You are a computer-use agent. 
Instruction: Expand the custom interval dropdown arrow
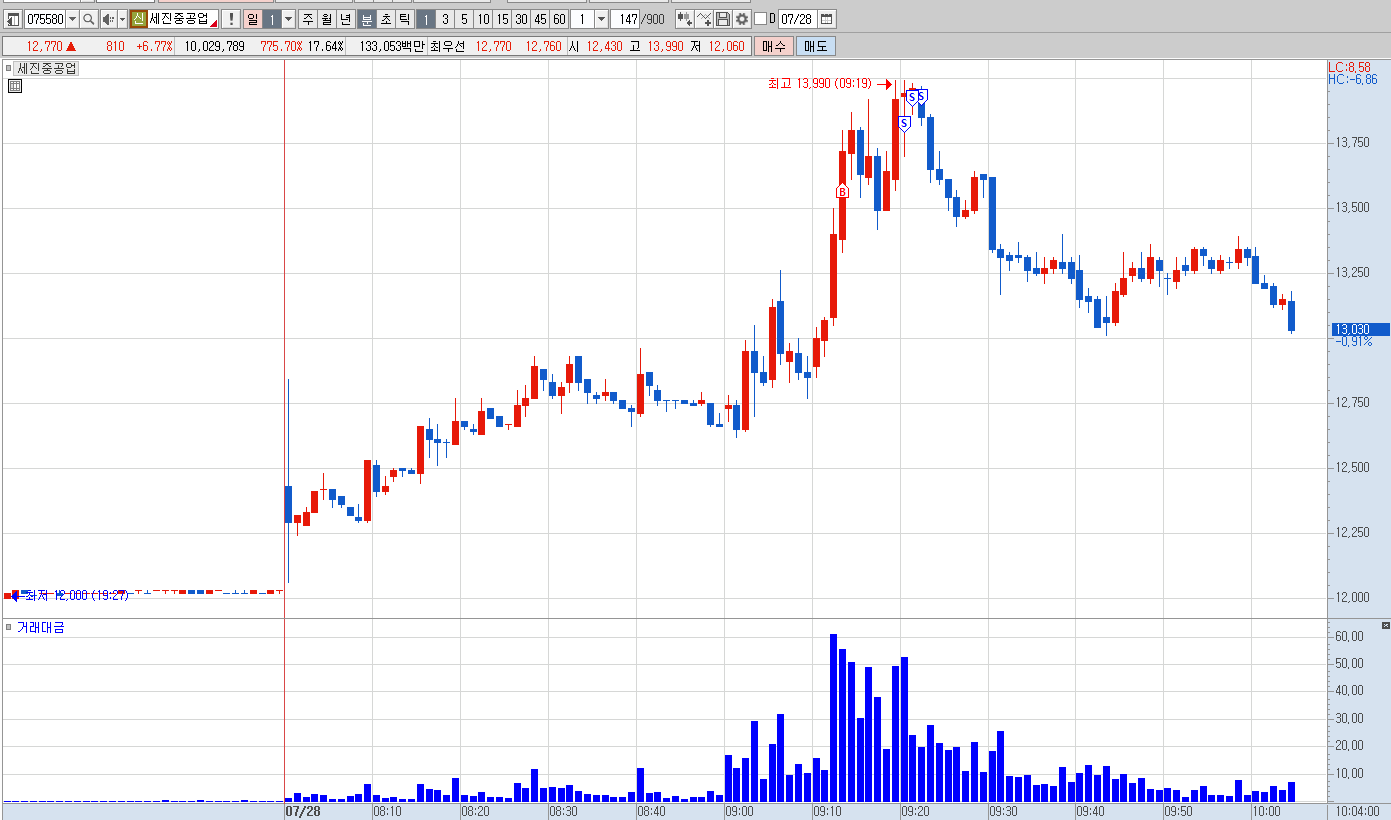click(601, 19)
